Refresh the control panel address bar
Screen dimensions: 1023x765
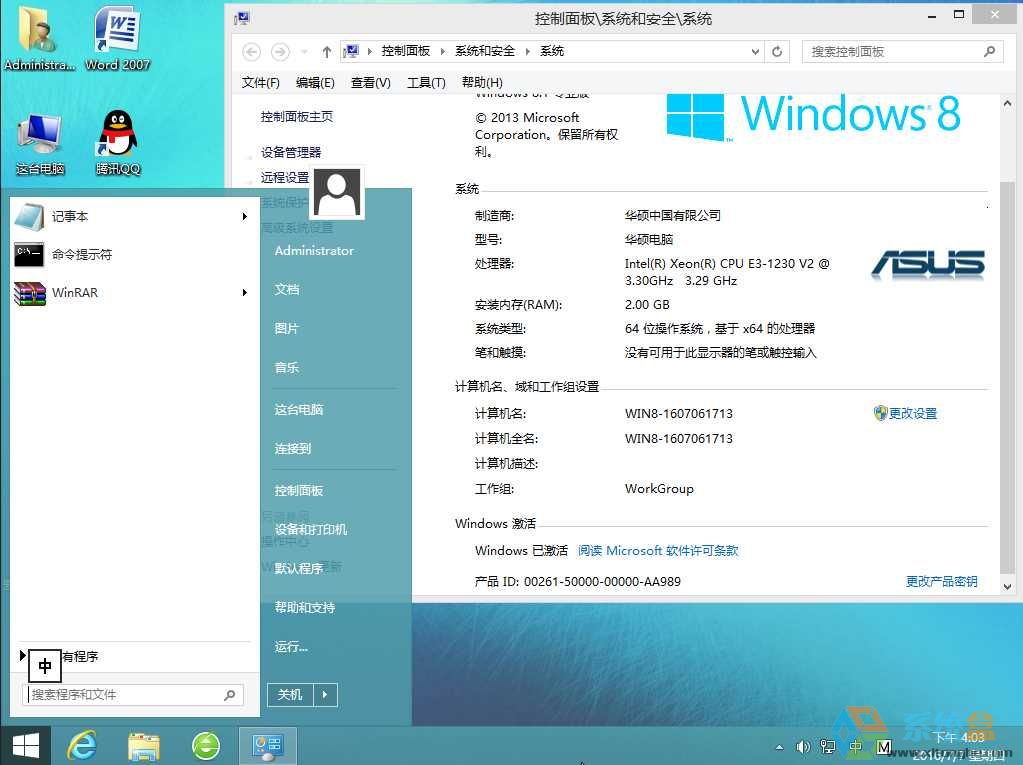(778, 51)
